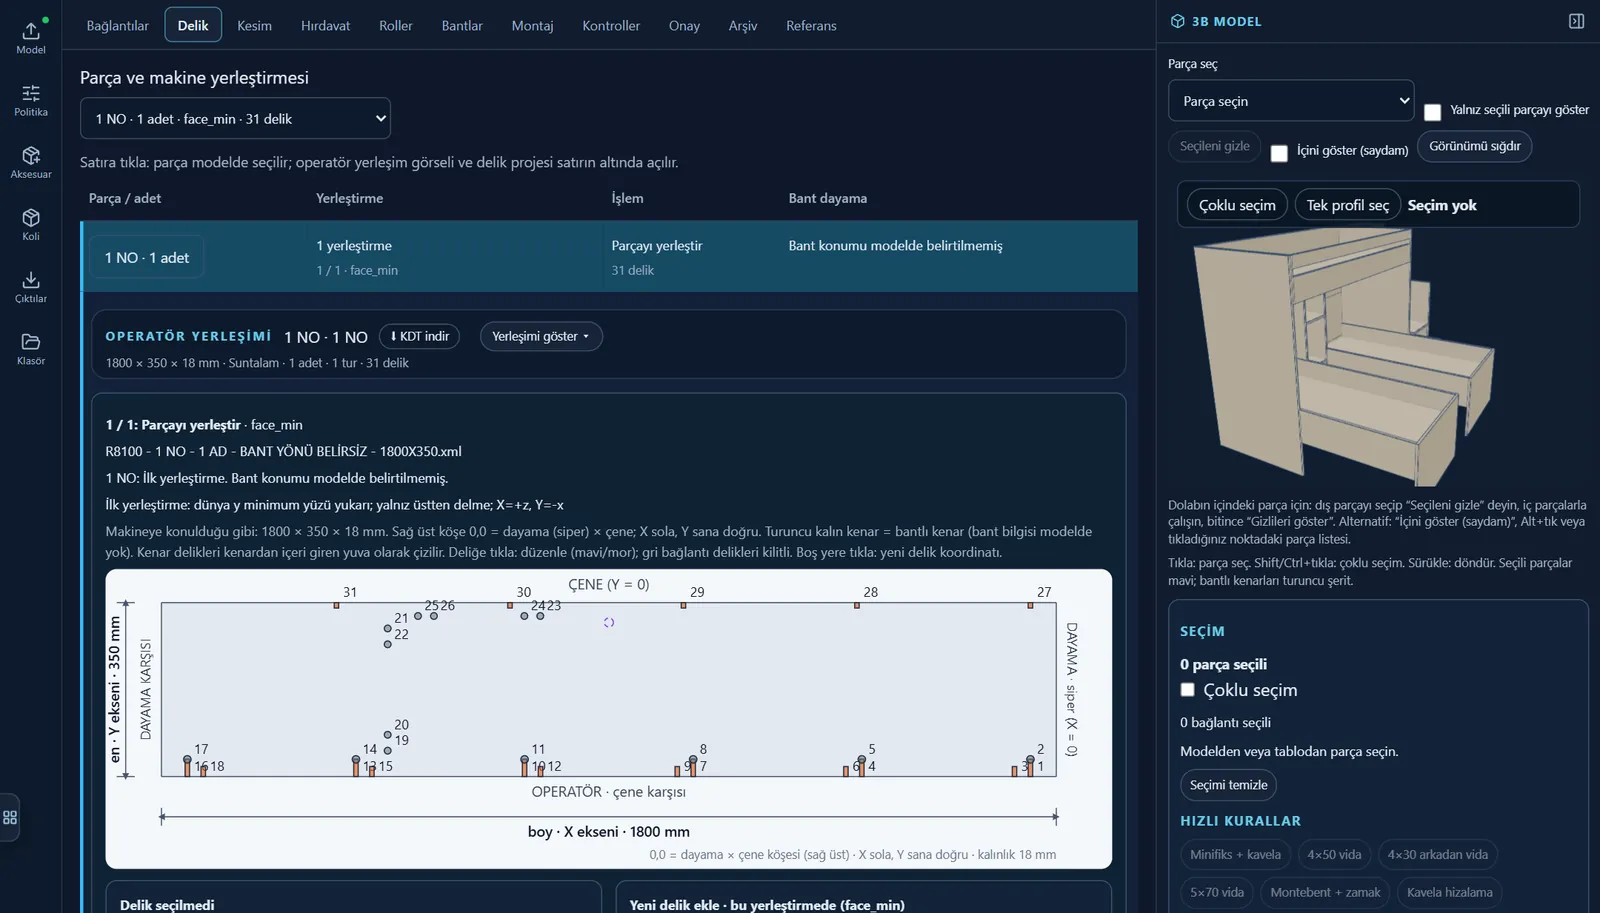The image size is (1600, 913).
Task: Expand the Yerleşimi göster dropdown
Action: tap(541, 336)
